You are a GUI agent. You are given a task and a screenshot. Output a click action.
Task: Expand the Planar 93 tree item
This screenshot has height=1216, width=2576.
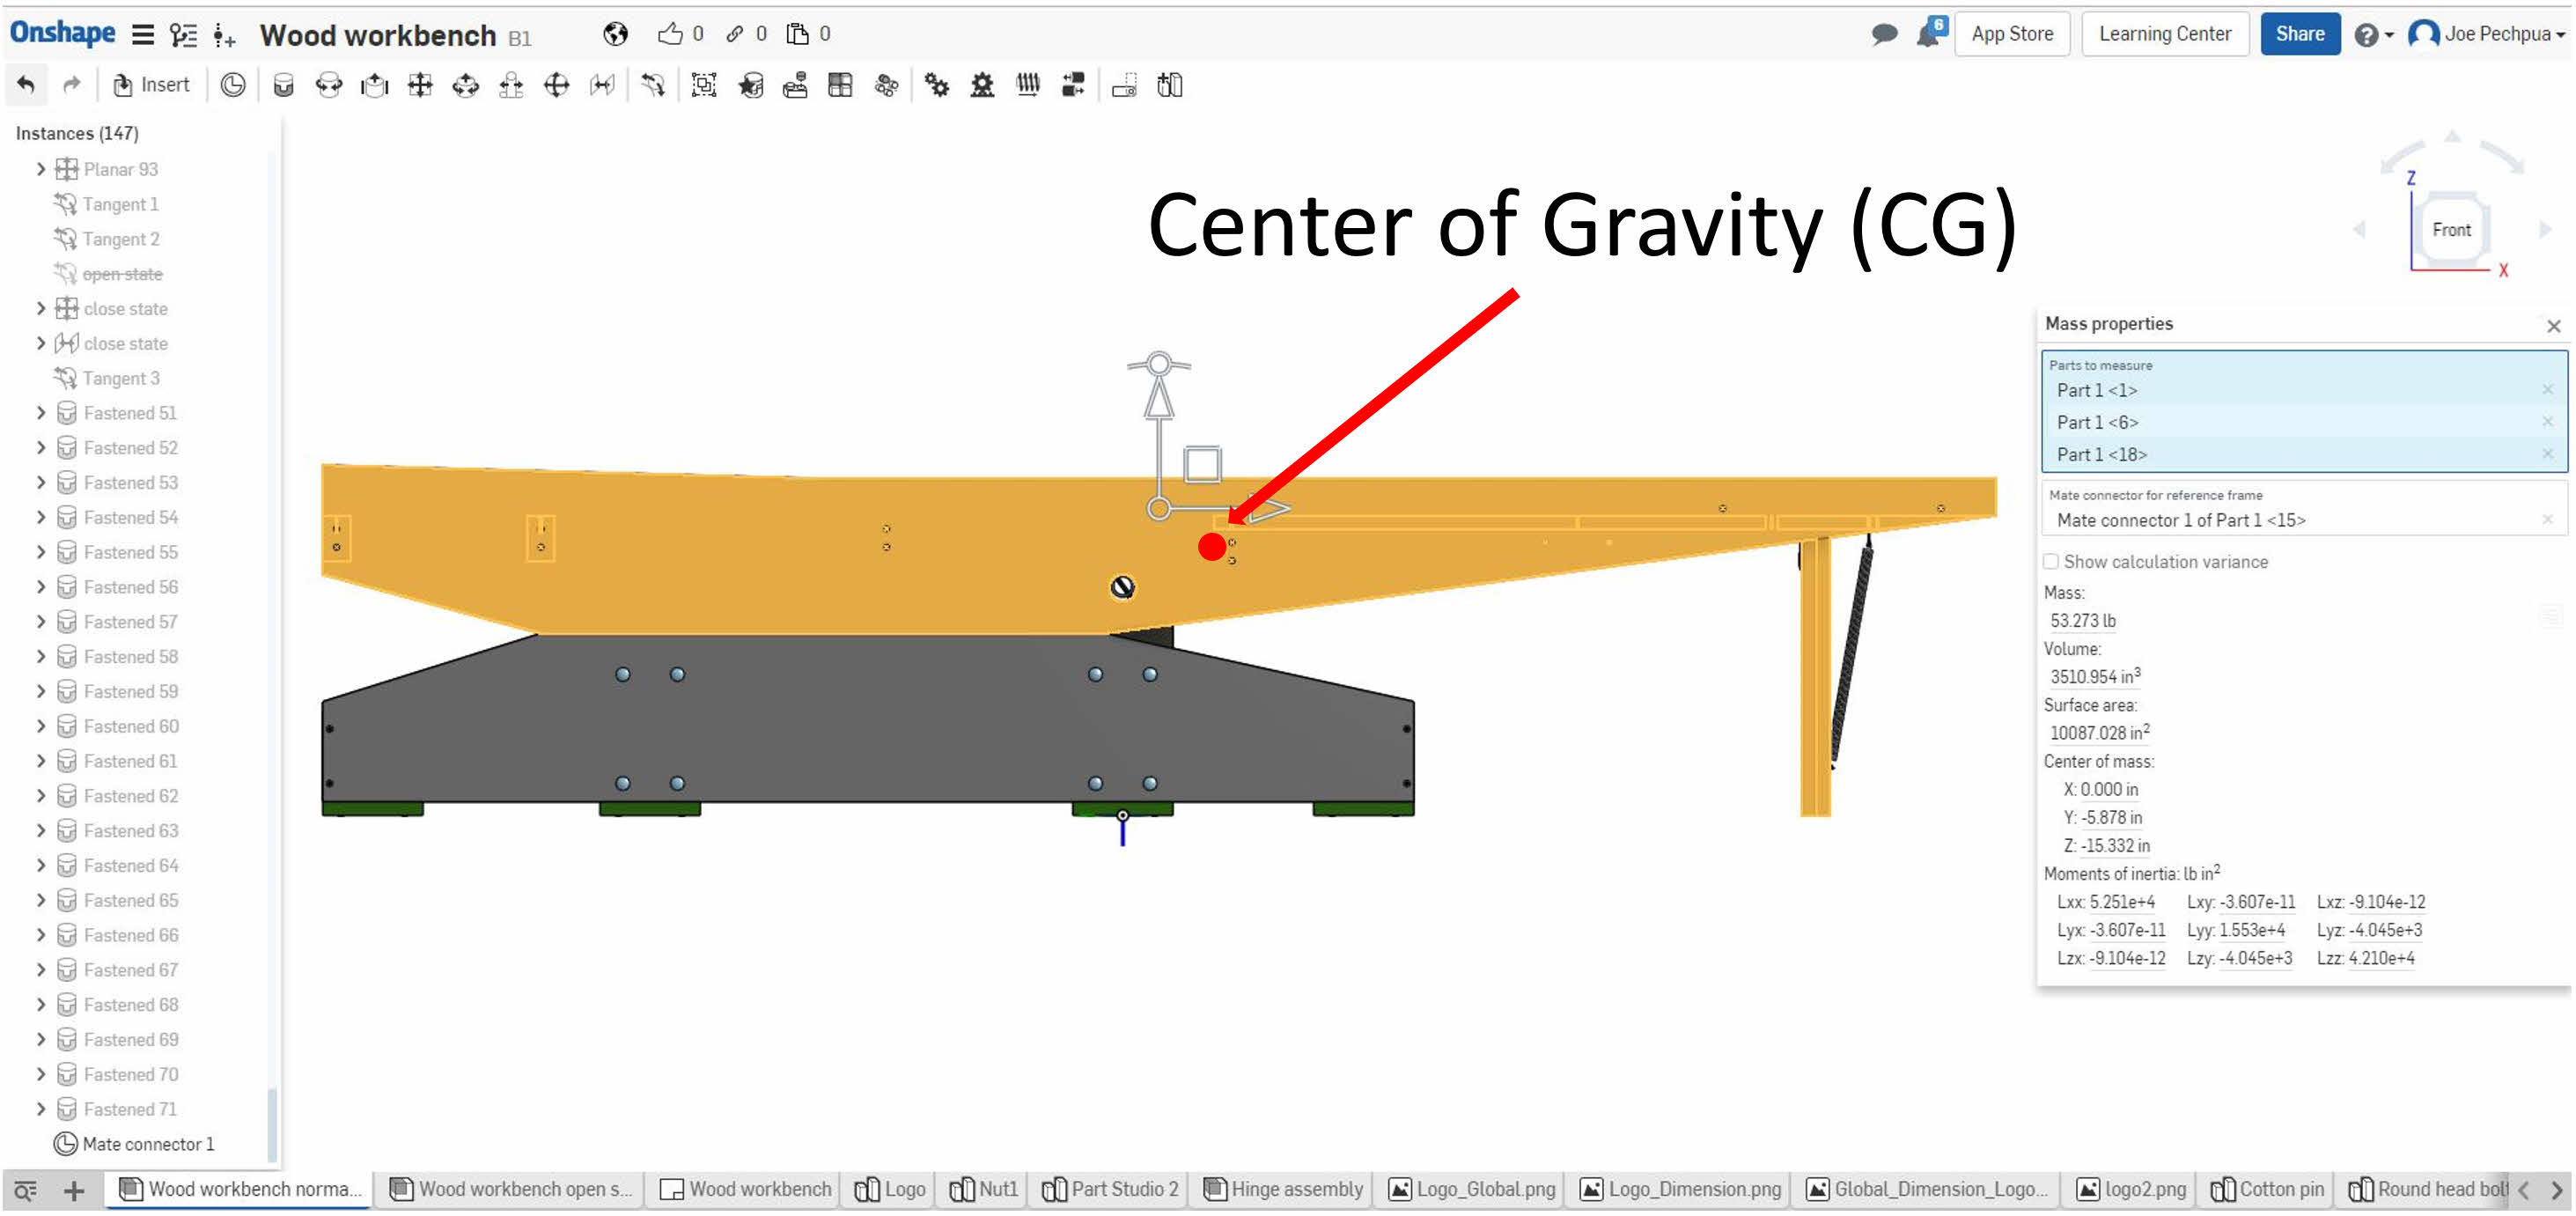tap(41, 169)
